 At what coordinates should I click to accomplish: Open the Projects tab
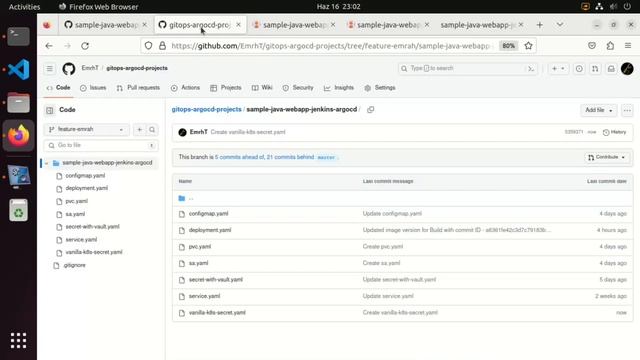click(226, 88)
